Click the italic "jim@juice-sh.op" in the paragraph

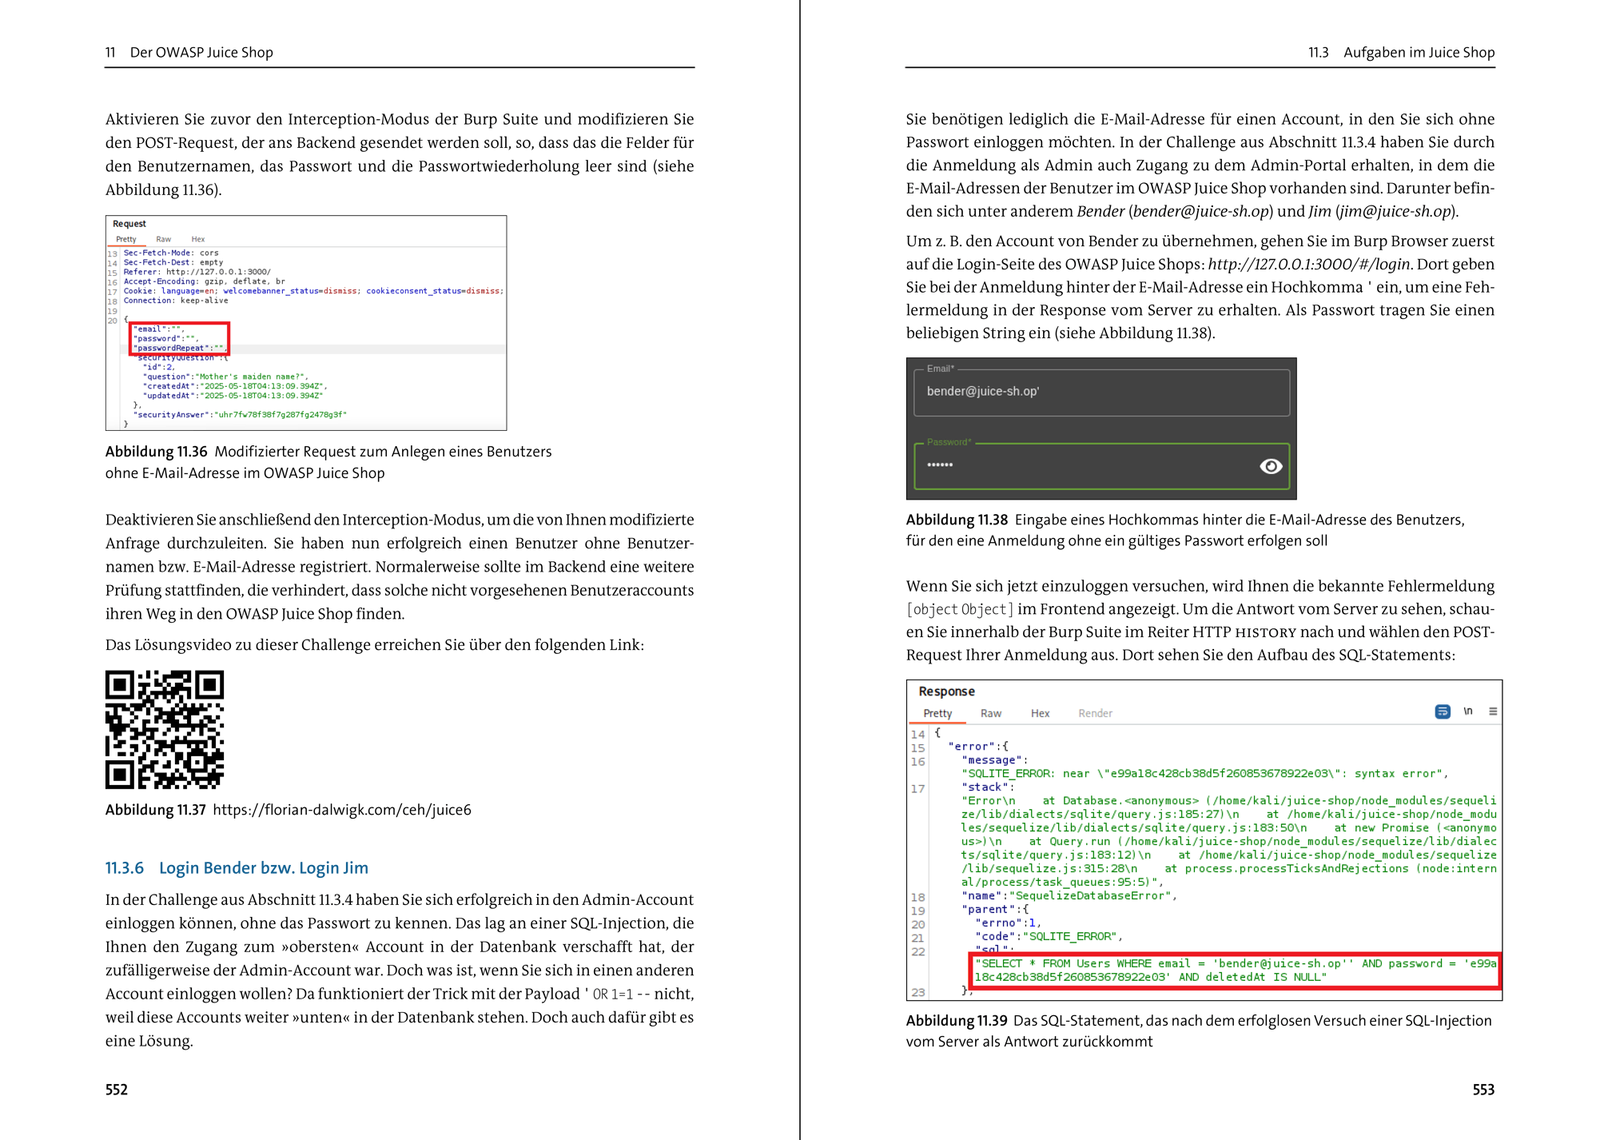click(1396, 211)
